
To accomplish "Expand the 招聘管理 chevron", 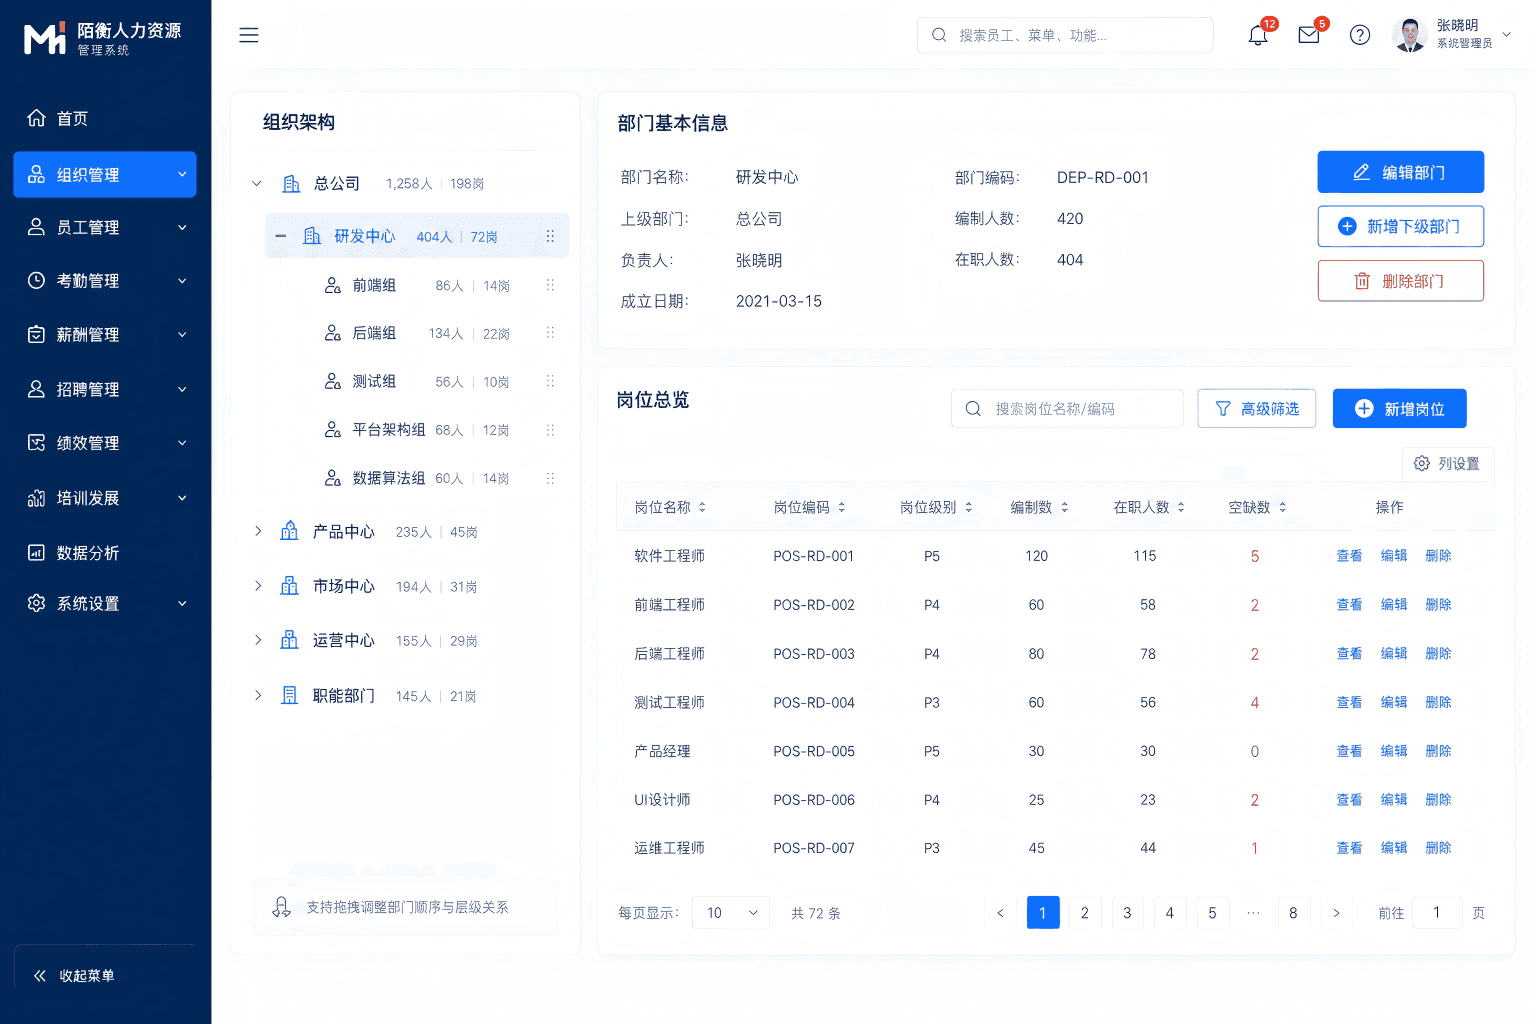I will tap(182, 389).
